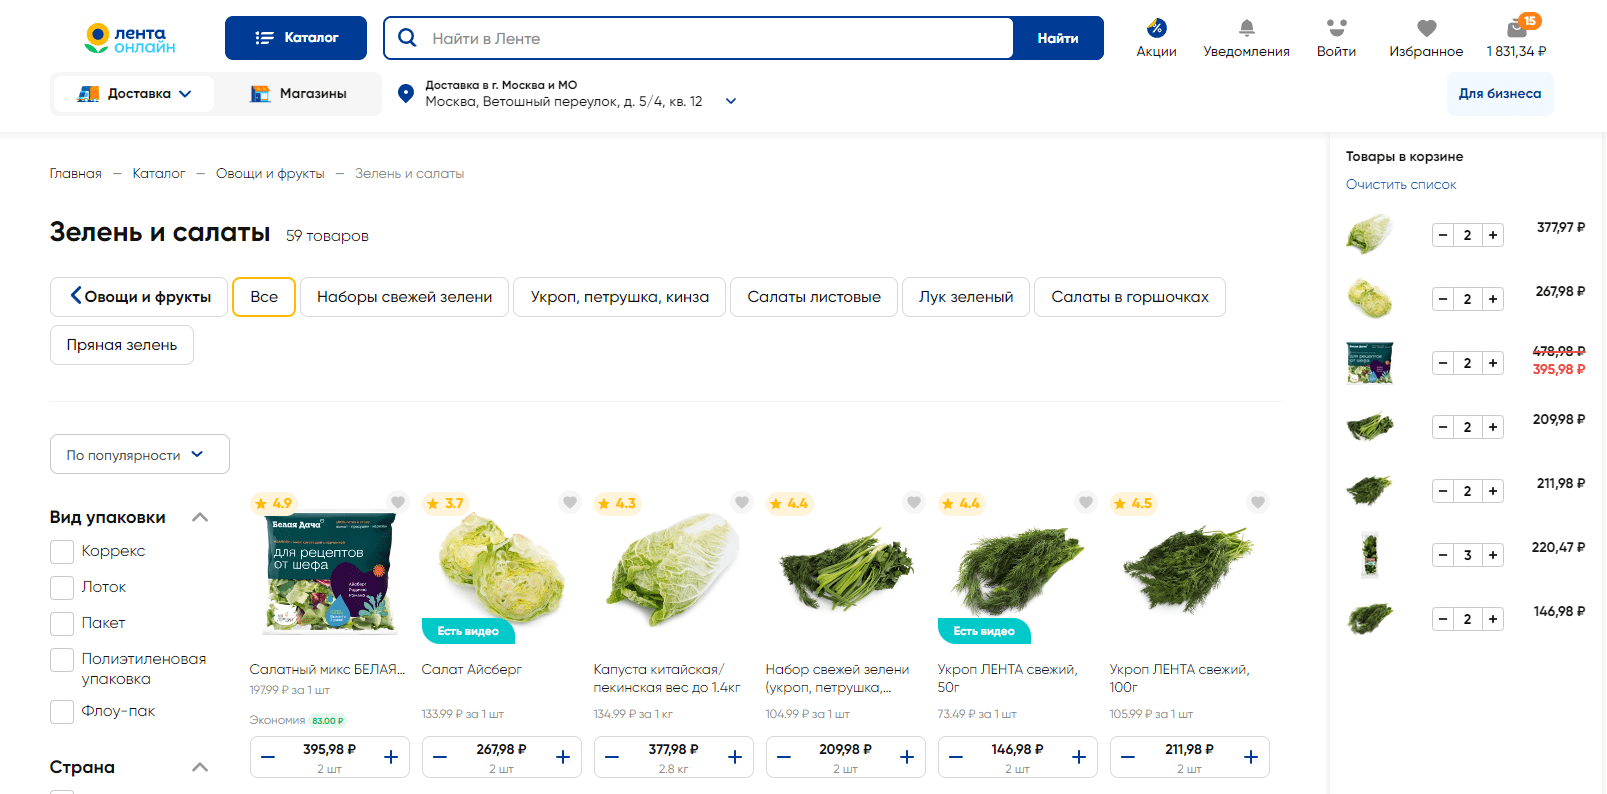Go back to Овощи и фрукты category
Screen dimensions: 1607x794
coord(139,297)
